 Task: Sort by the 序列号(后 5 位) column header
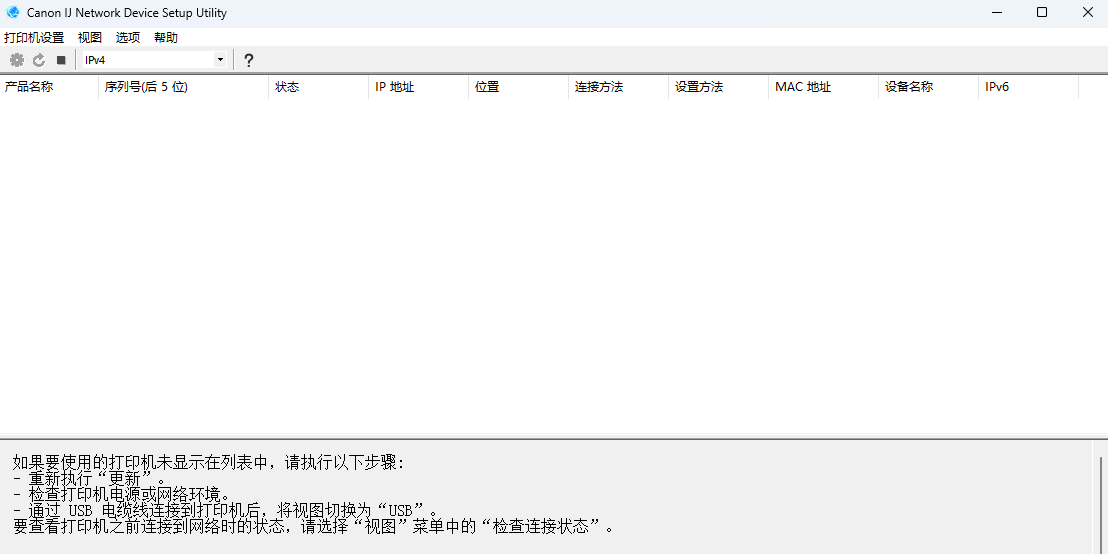click(183, 87)
